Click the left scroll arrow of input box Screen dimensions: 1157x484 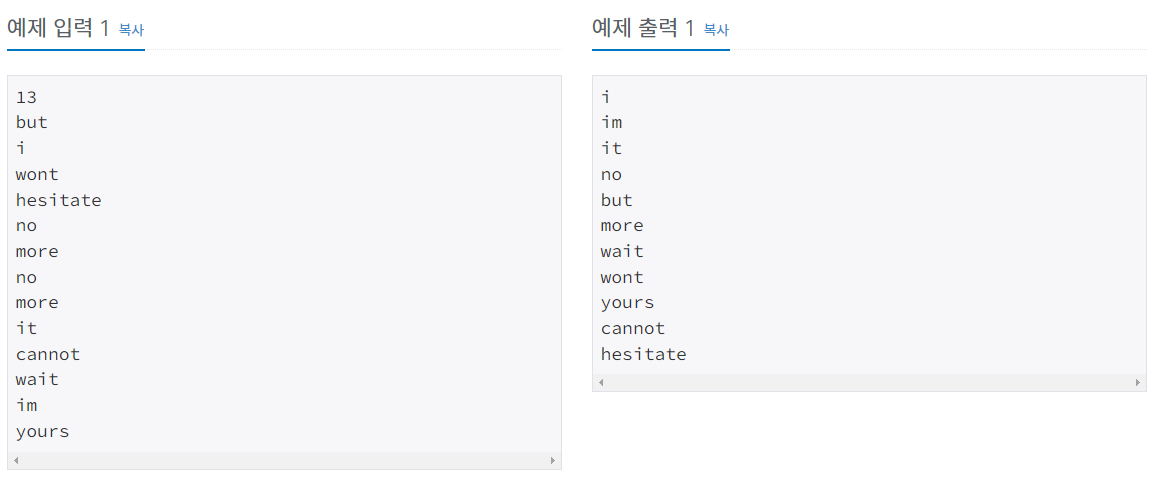(x=15, y=460)
